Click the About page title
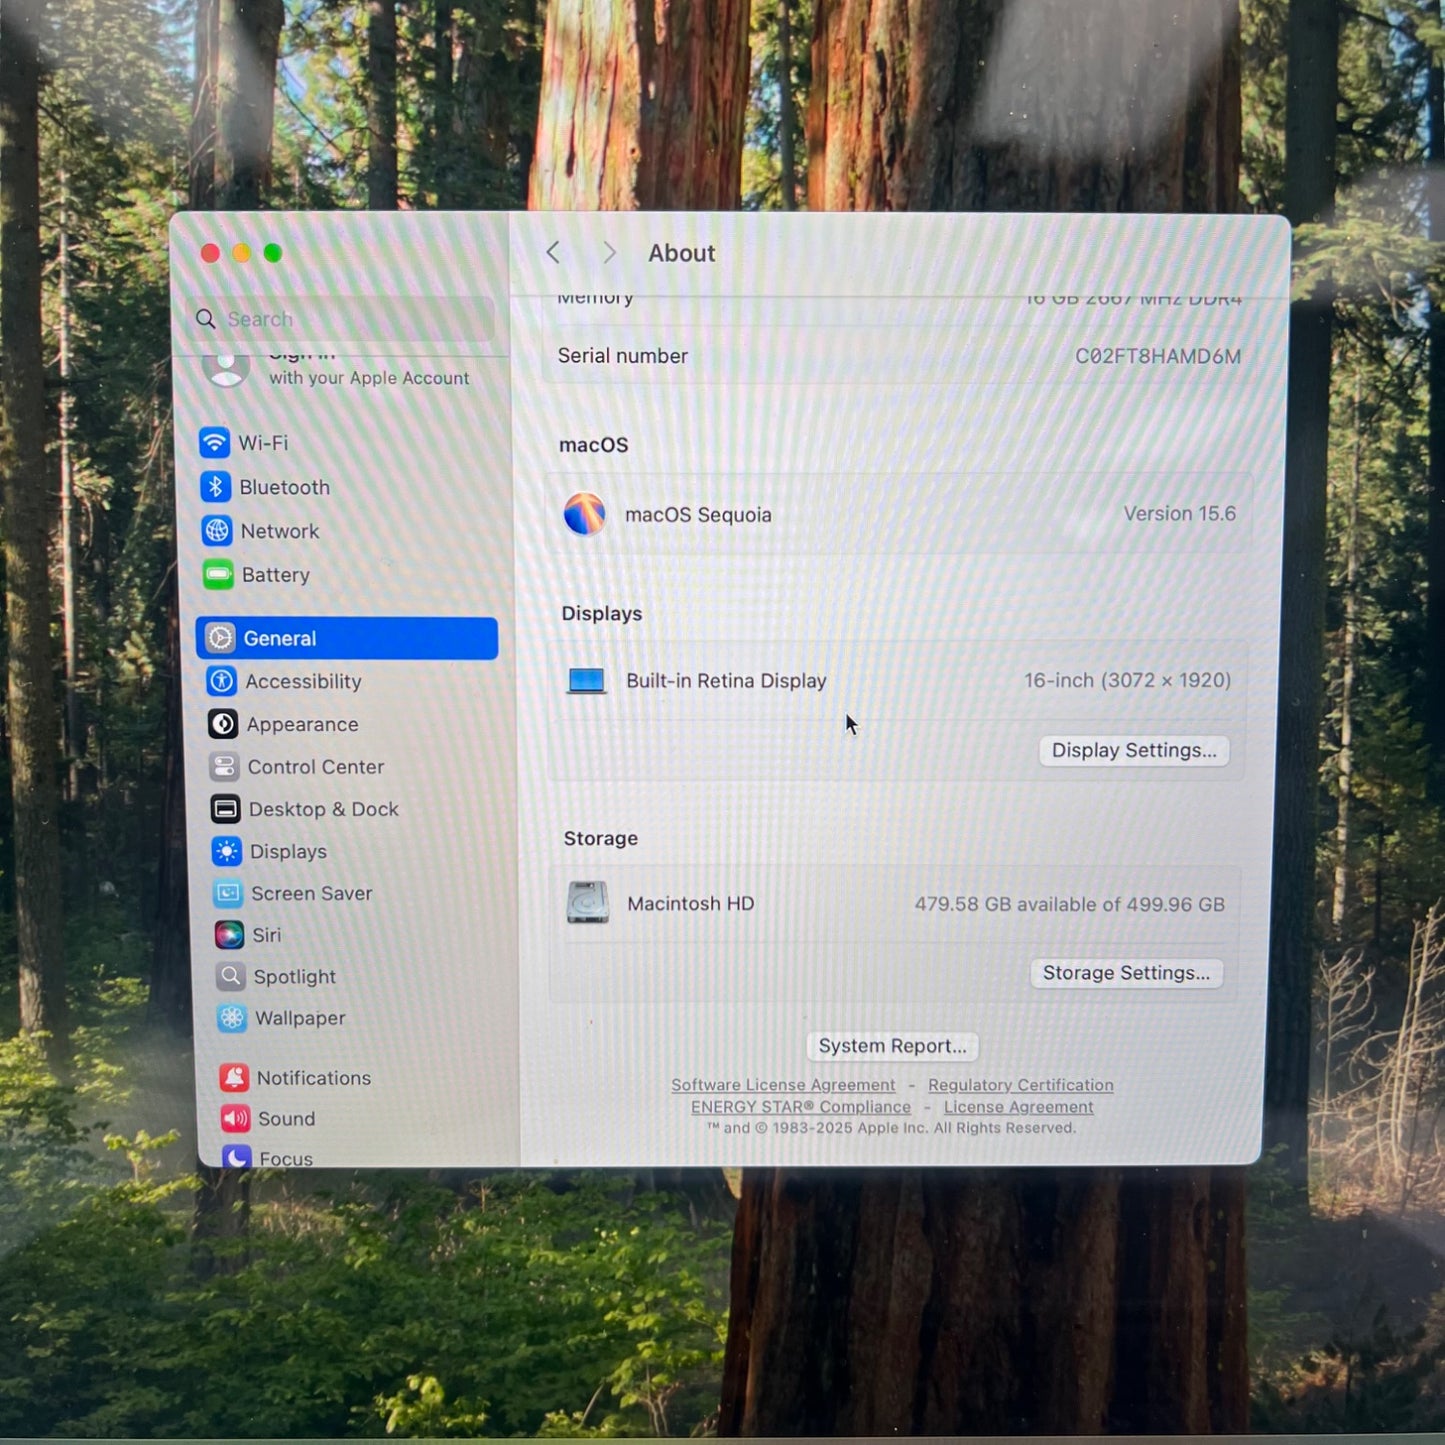The image size is (1445, 1445). click(x=682, y=253)
